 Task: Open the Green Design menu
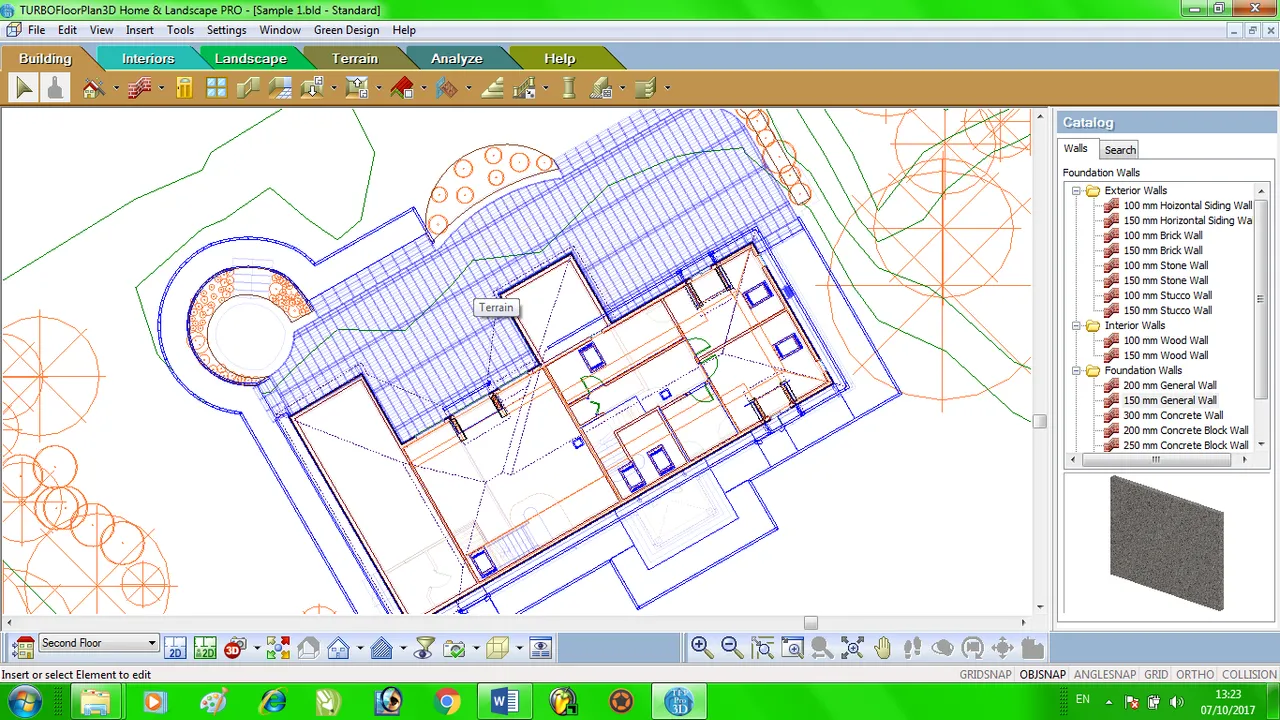[346, 30]
